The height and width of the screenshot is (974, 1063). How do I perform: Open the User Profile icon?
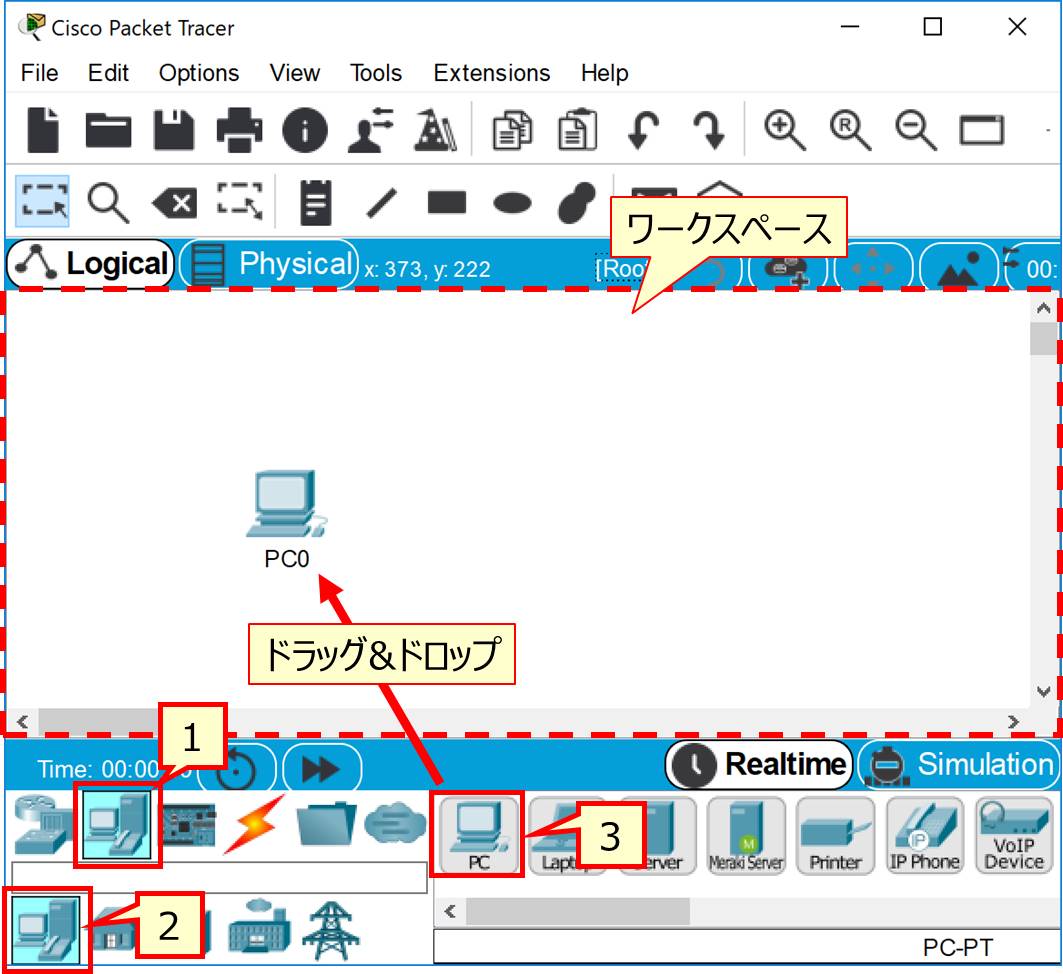coord(370,129)
